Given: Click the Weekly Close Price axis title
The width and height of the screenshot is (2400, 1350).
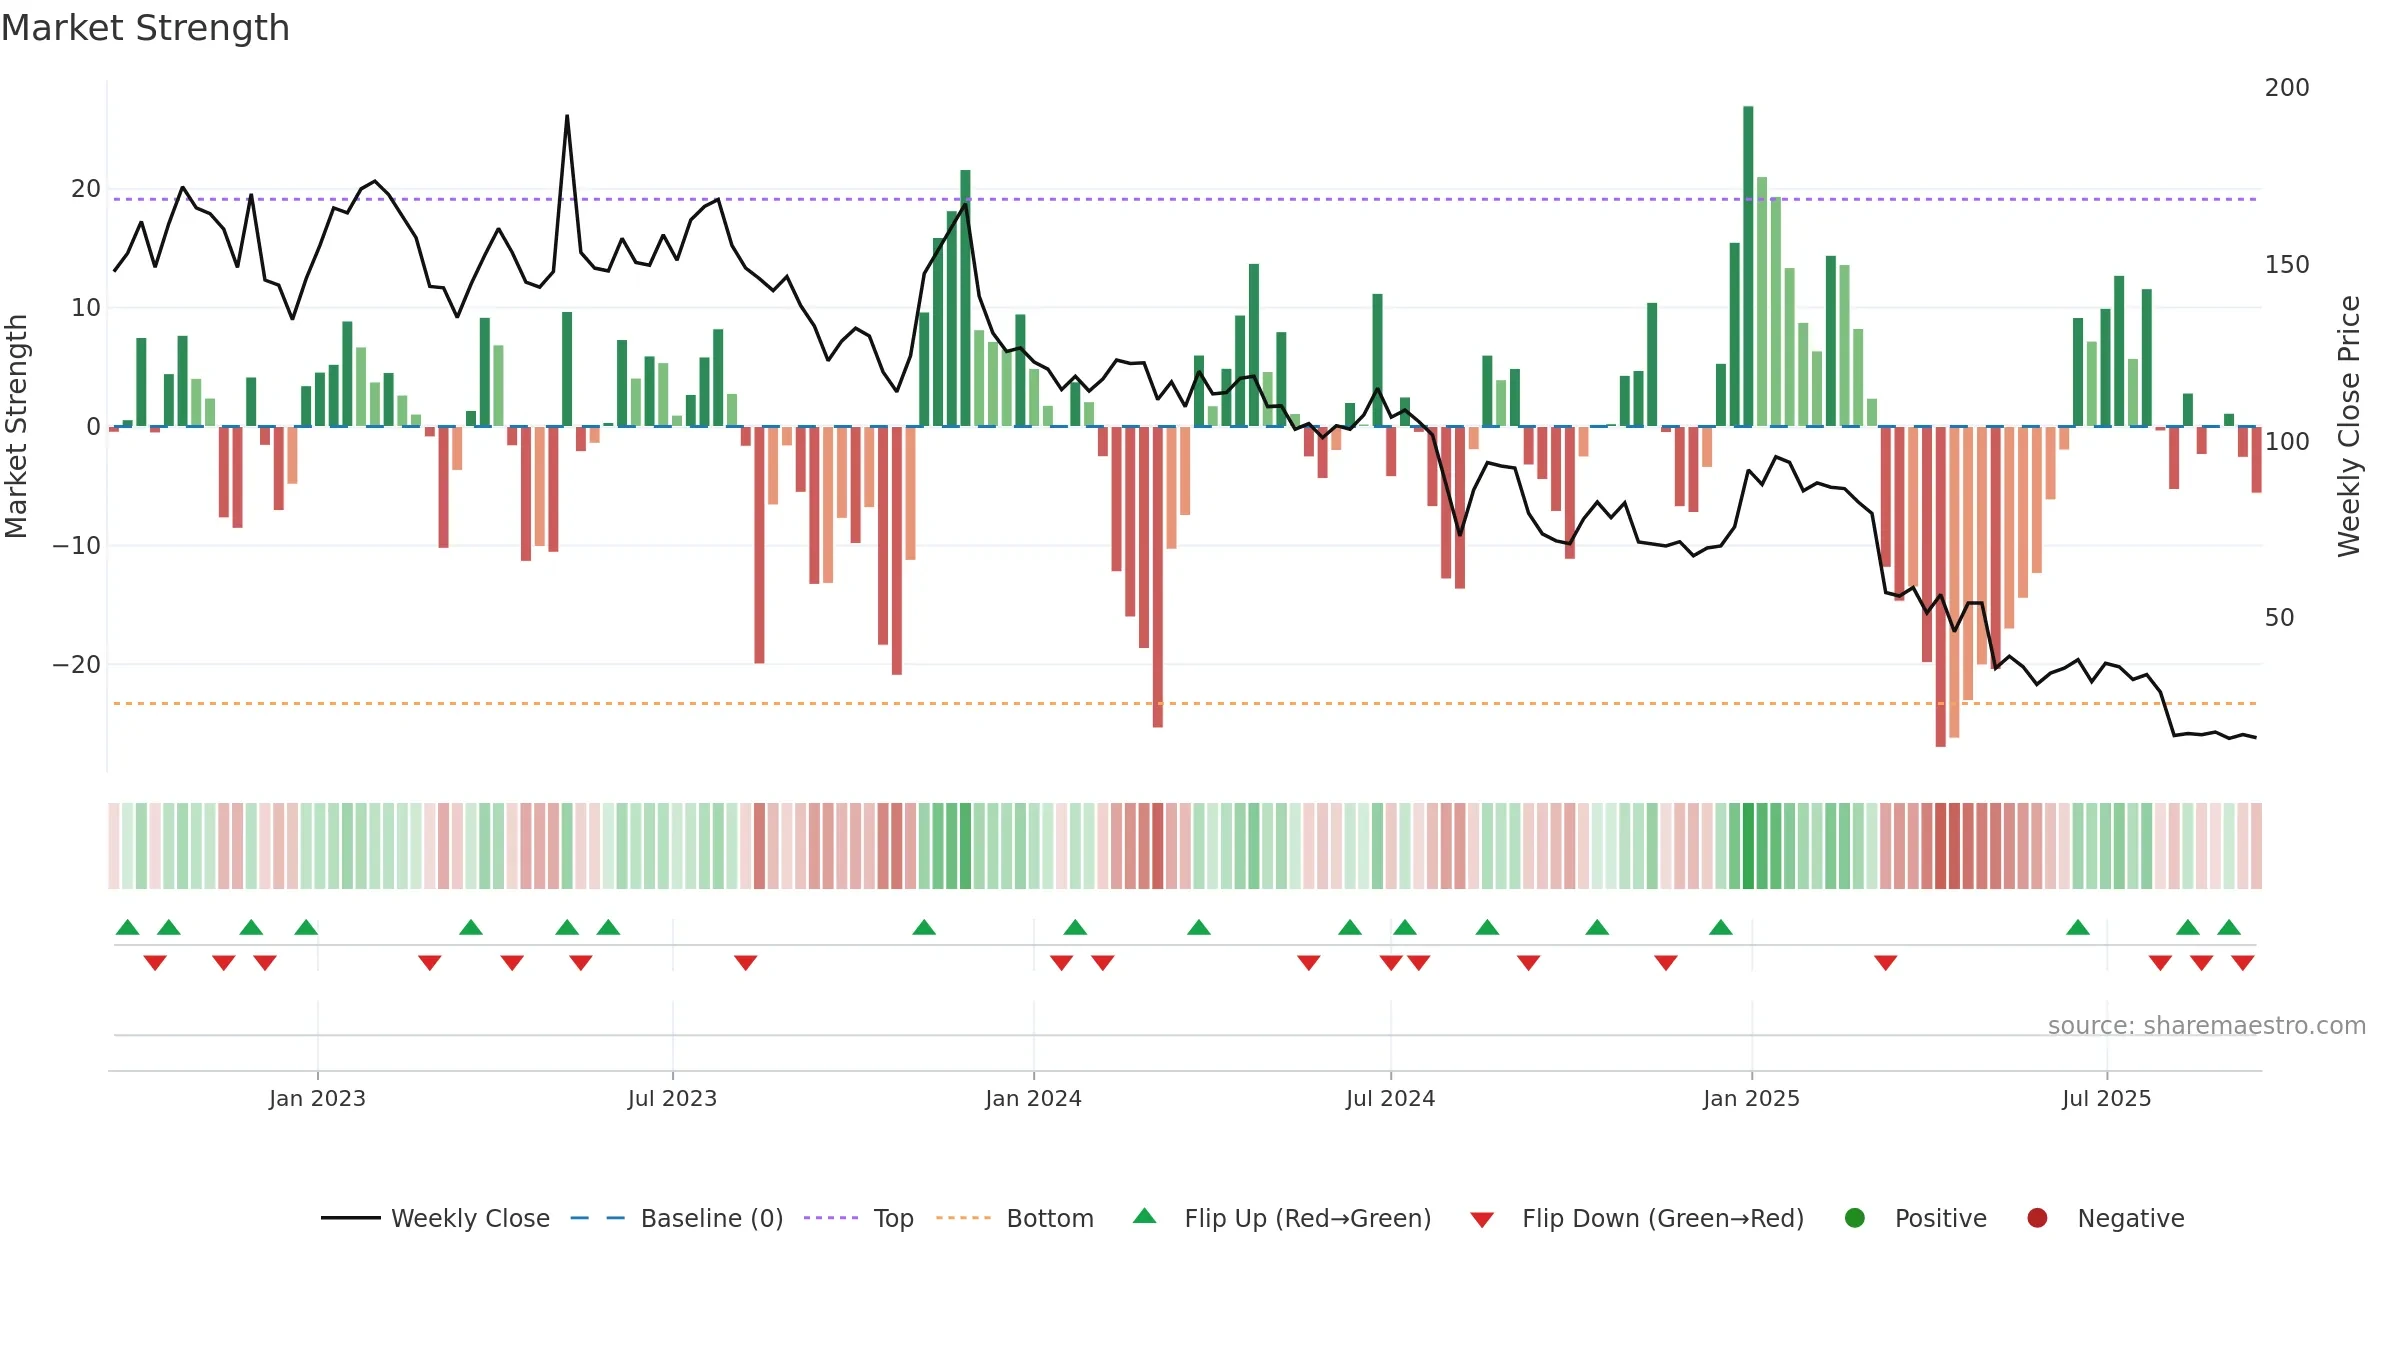Looking at the screenshot, I should point(2349,426).
